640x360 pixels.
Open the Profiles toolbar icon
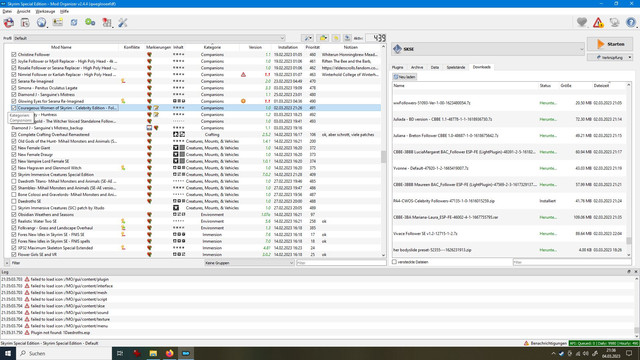(x=58, y=23)
